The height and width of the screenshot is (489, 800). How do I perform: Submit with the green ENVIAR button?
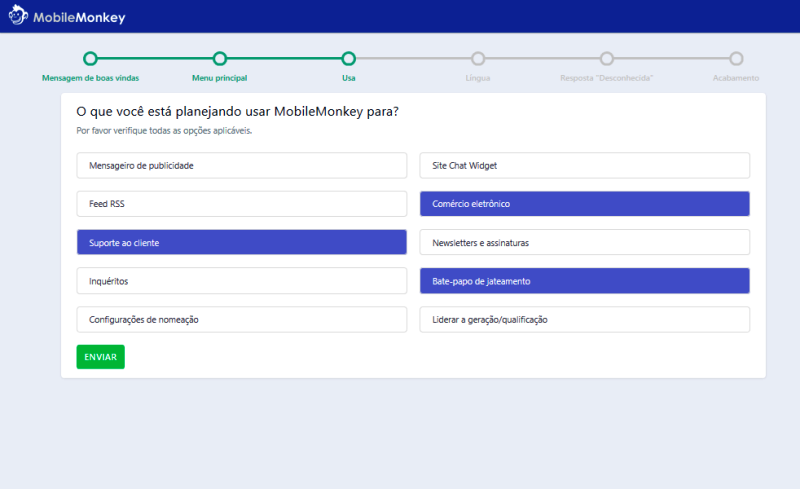(101, 357)
